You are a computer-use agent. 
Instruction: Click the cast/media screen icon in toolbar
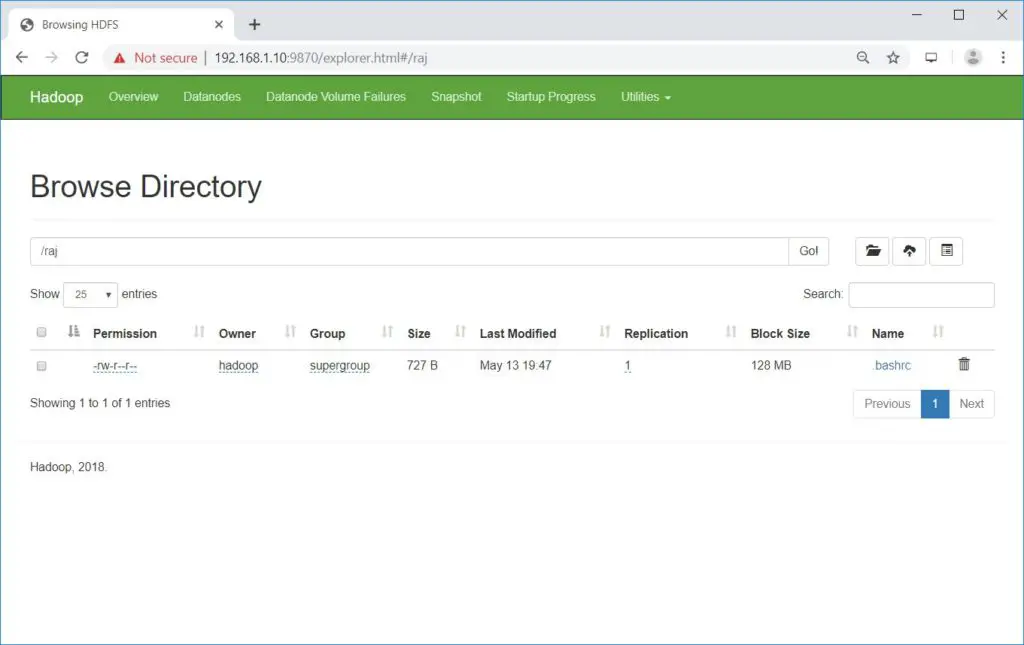931,57
